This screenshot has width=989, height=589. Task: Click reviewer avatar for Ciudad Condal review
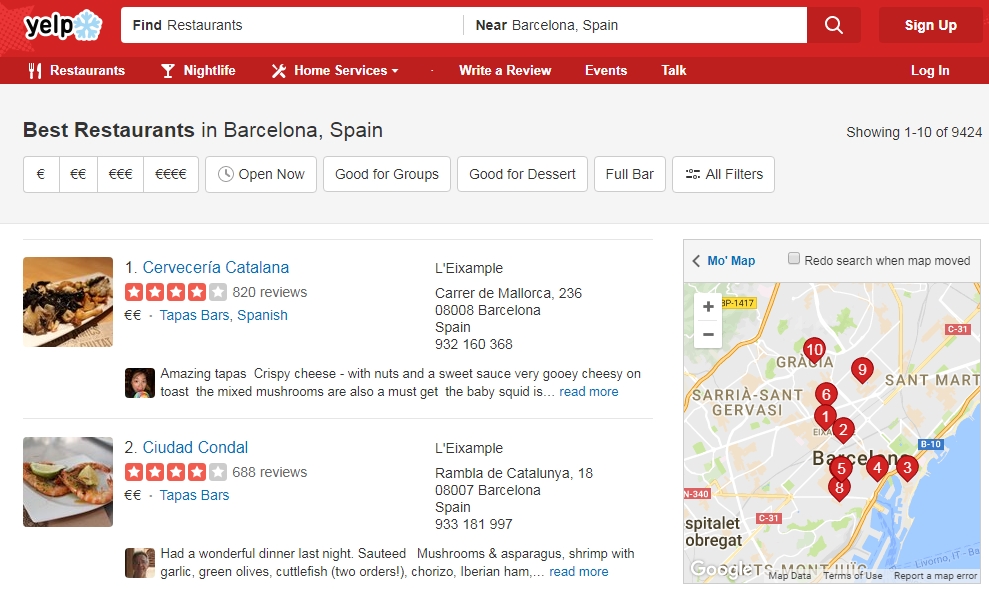[139, 563]
